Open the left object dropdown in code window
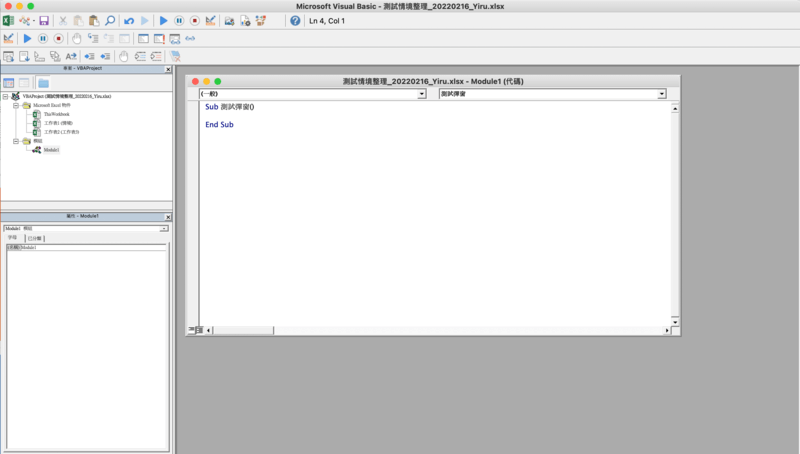 422,94
